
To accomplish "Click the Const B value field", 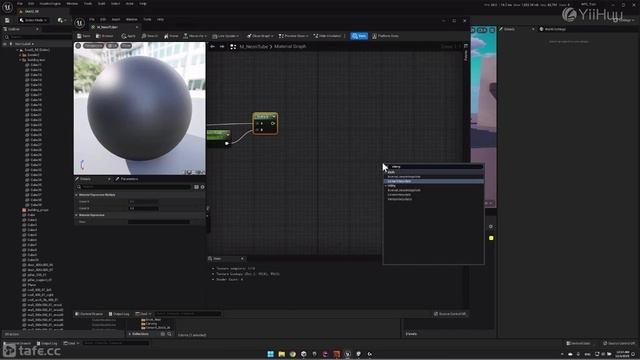I will (144, 208).
